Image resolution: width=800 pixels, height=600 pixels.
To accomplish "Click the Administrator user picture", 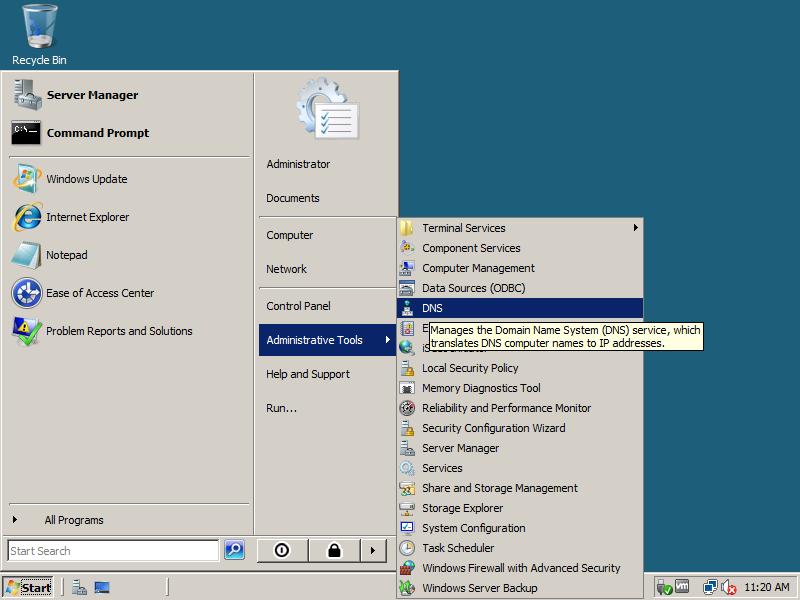I will pyautogui.click(x=328, y=109).
